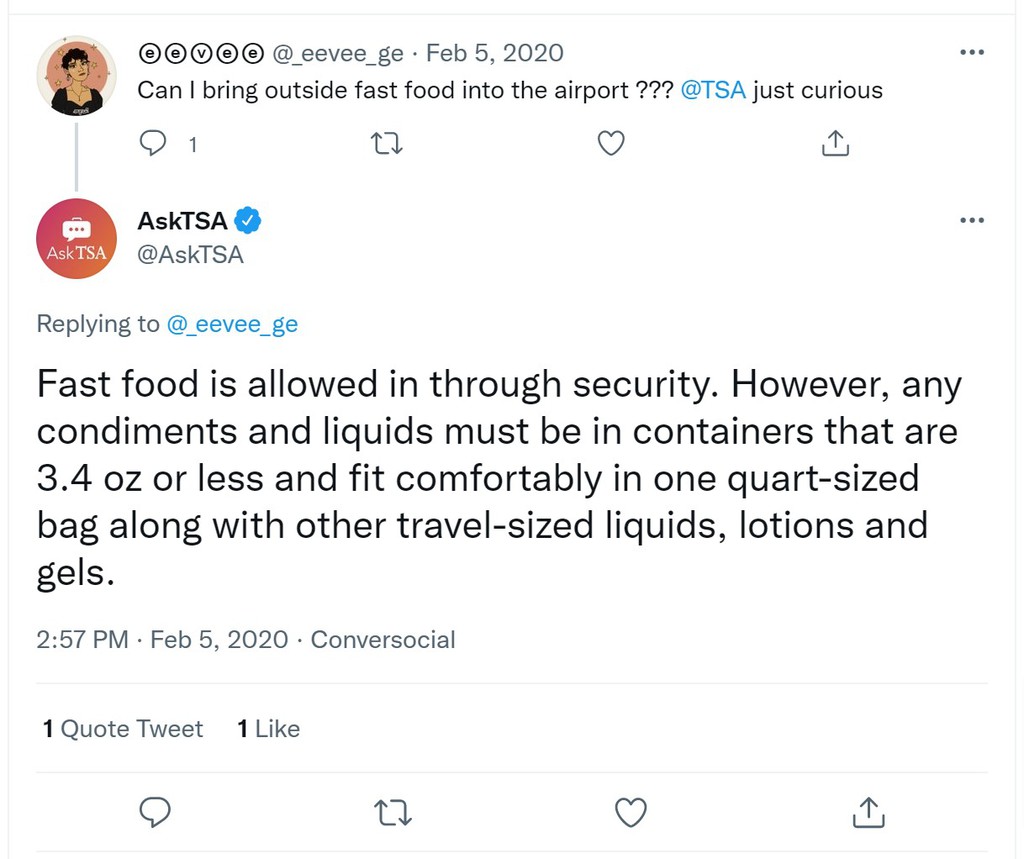Share the top tweet

coord(835,143)
